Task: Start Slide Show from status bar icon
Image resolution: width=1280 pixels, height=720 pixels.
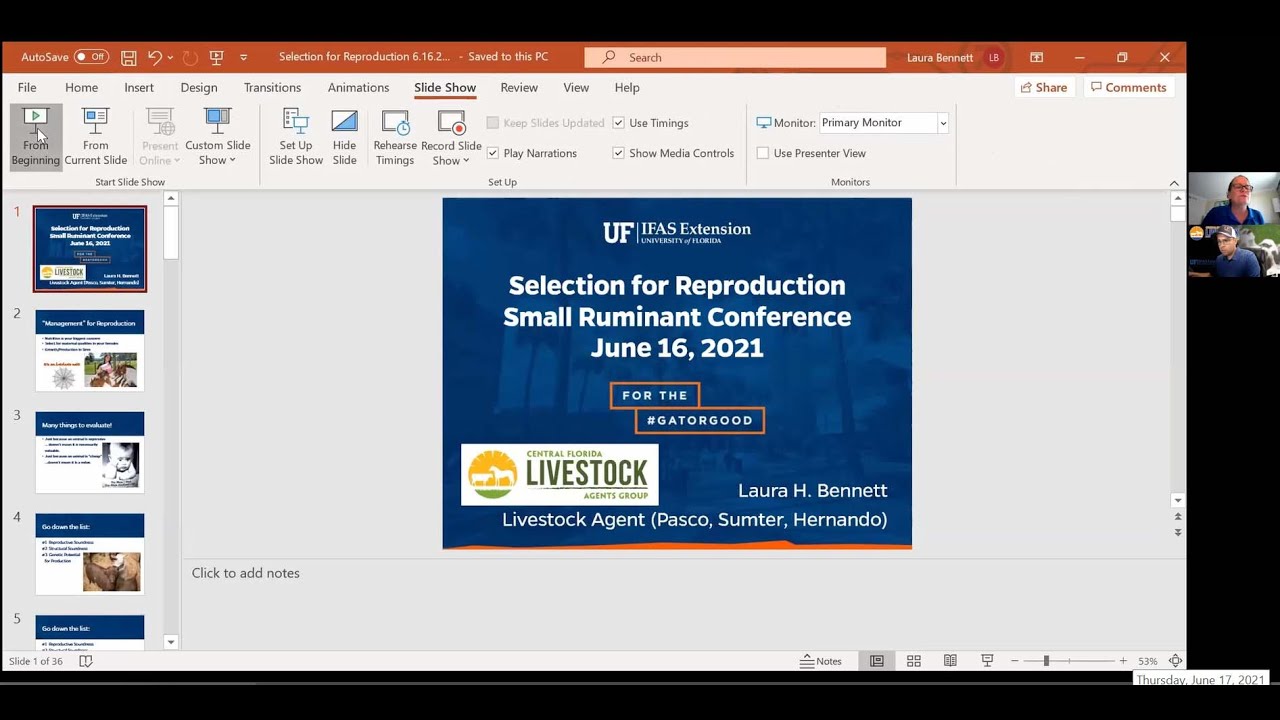Action: click(x=987, y=661)
